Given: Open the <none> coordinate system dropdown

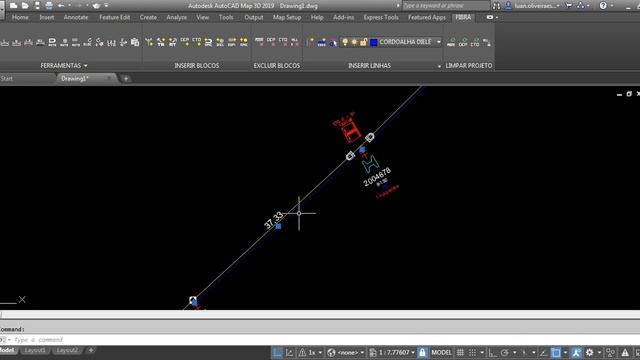Looking at the screenshot, I should [x=362, y=352].
